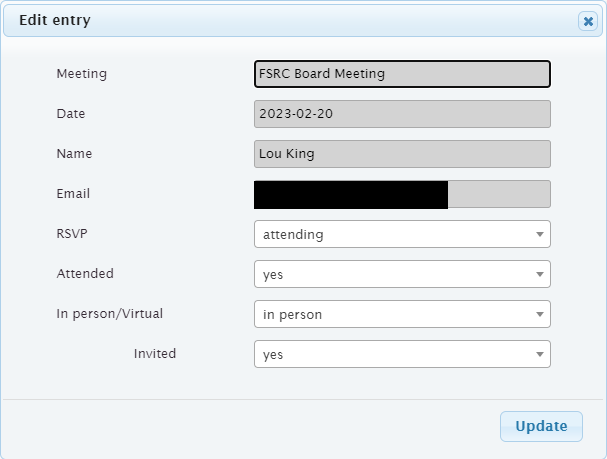Click the Invited label text
The height and width of the screenshot is (459, 607).
(x=155, y=353)
